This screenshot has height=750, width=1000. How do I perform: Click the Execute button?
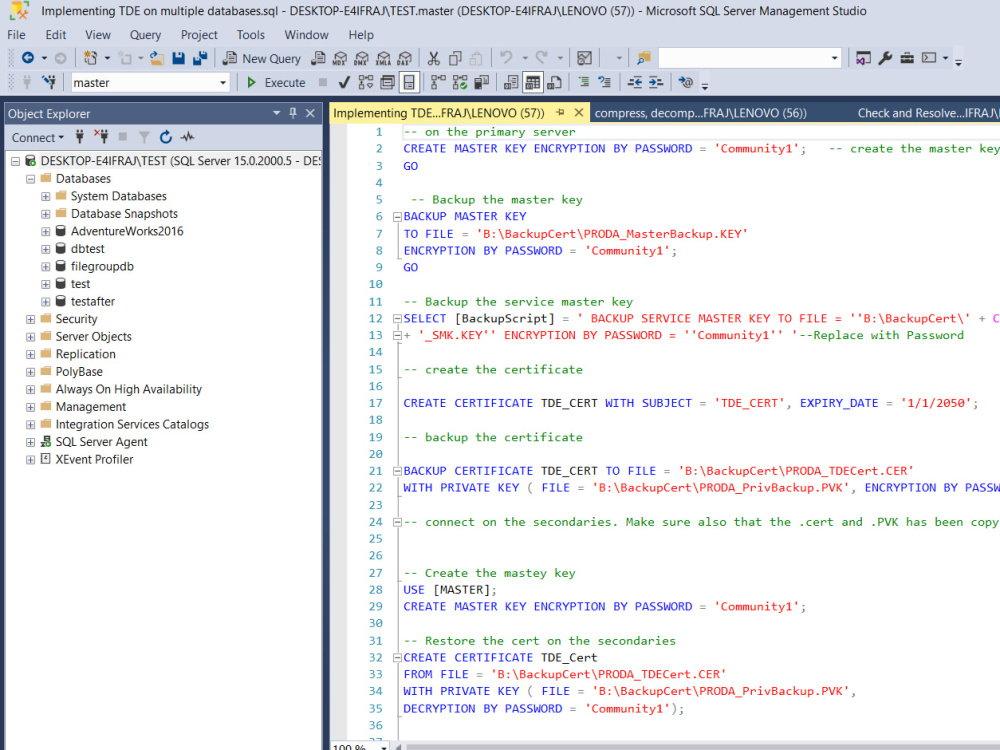click(x=277, y=82)
